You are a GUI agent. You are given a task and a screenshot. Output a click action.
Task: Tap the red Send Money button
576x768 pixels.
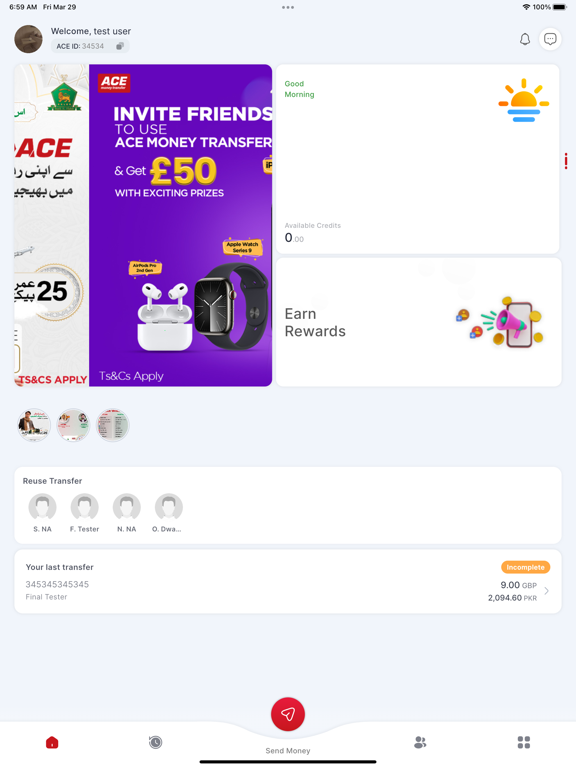[288, 714]
